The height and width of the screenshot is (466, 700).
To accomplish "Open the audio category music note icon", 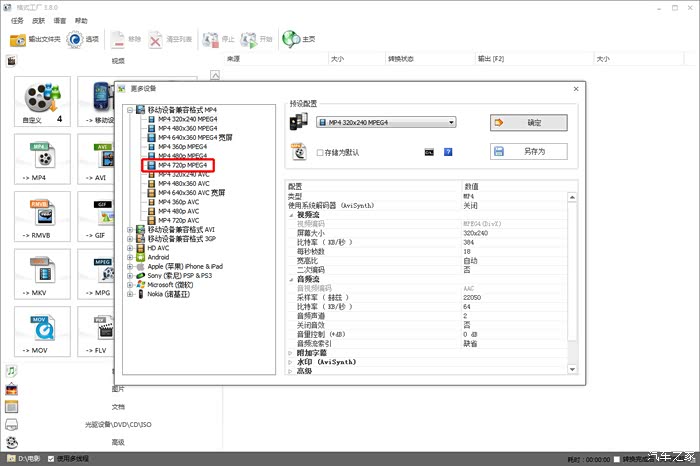I will (x=11, y=370).
